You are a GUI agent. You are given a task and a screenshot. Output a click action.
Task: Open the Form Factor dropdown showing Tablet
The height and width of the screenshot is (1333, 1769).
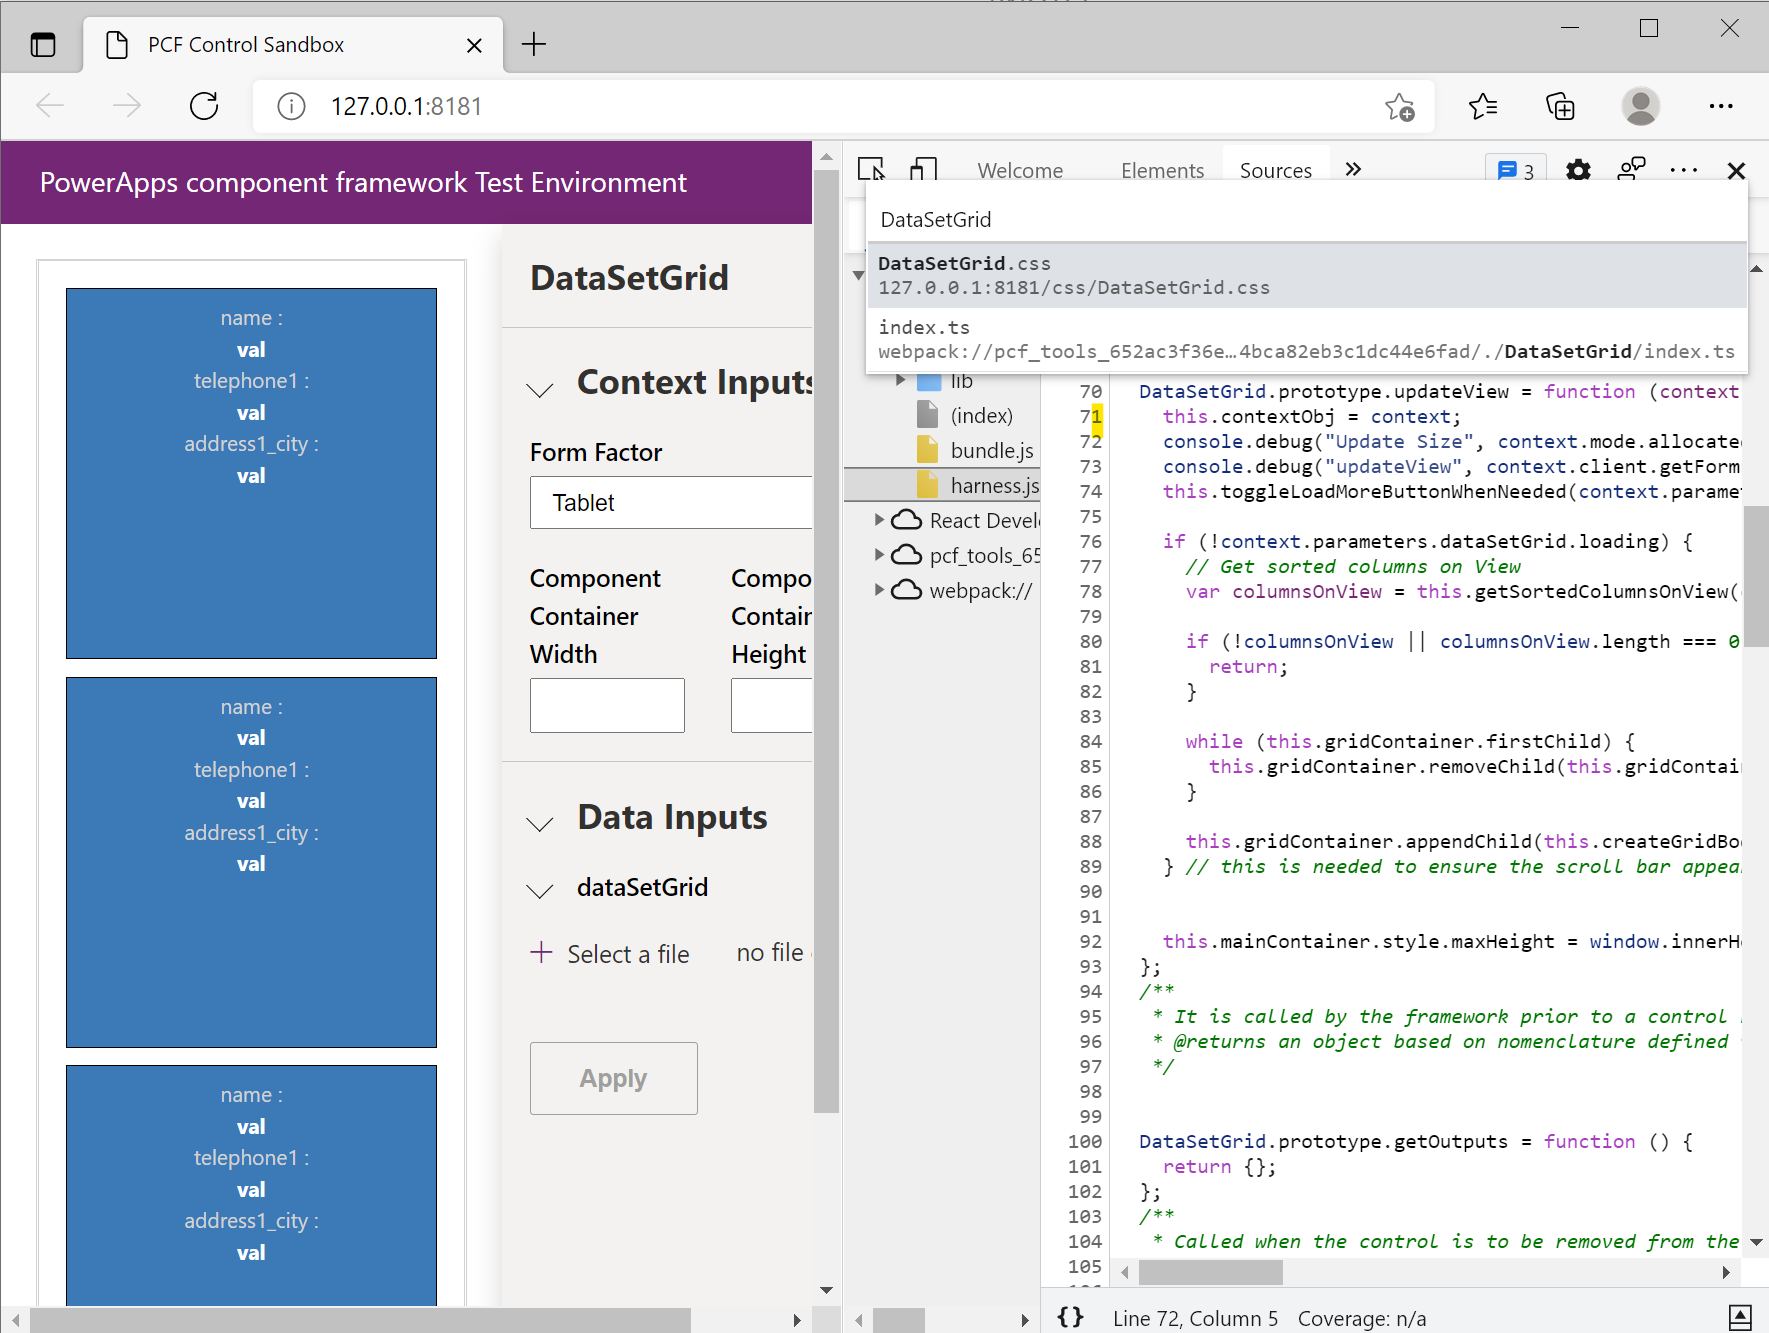[671, 503]
